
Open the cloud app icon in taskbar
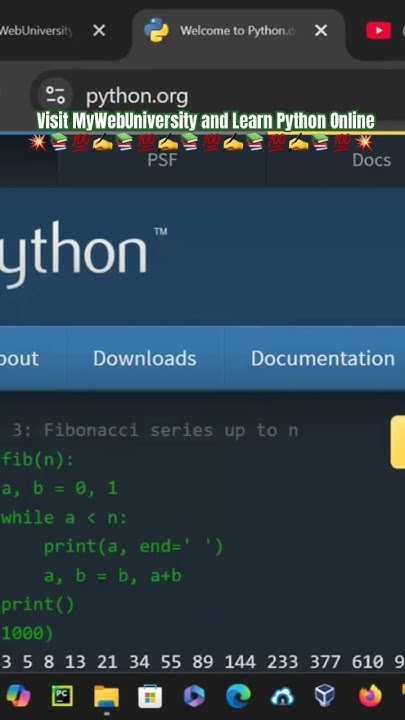tap(282, 696)
